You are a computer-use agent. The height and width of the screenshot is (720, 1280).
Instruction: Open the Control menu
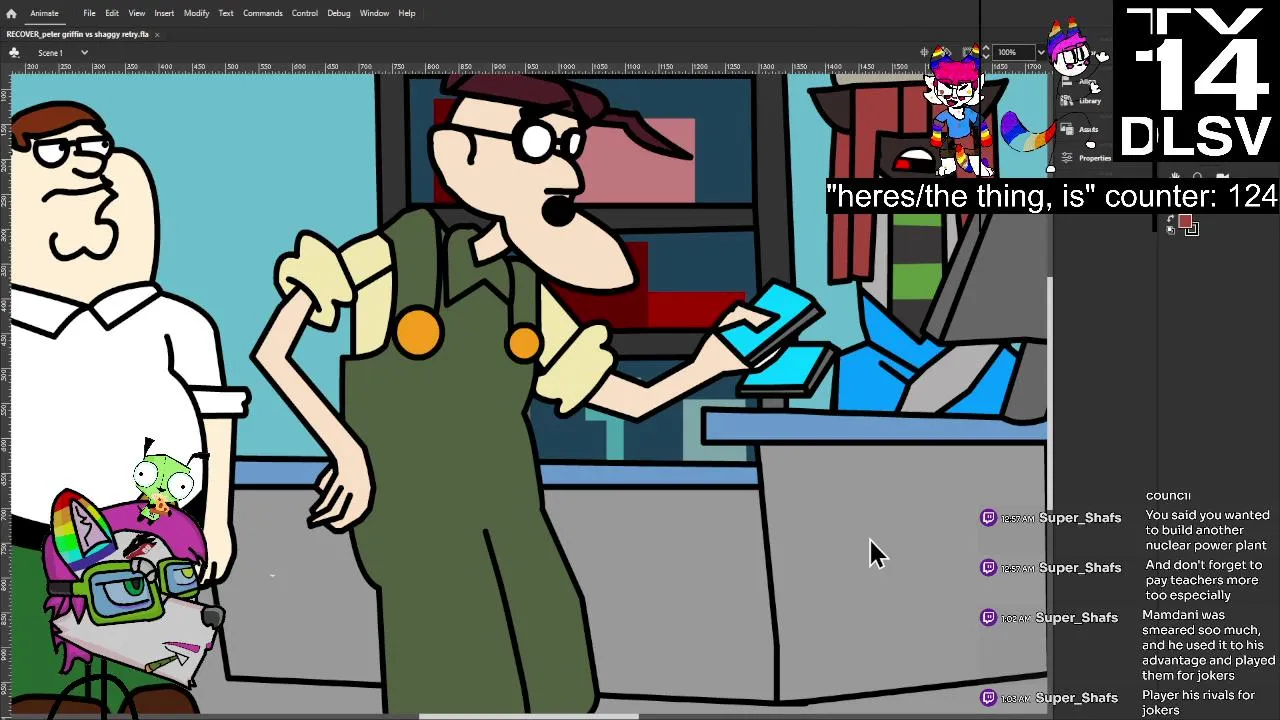click(305, 13)
